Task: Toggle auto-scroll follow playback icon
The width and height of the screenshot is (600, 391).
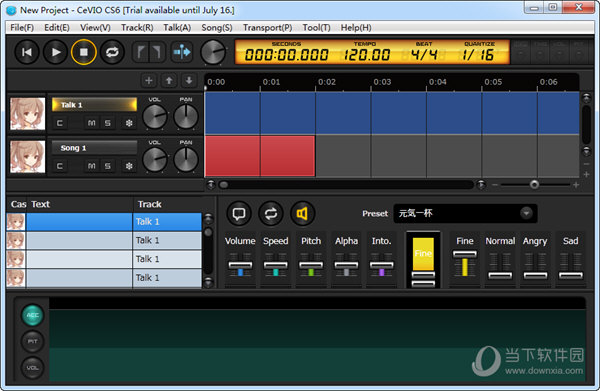Action: click(181, 52)
